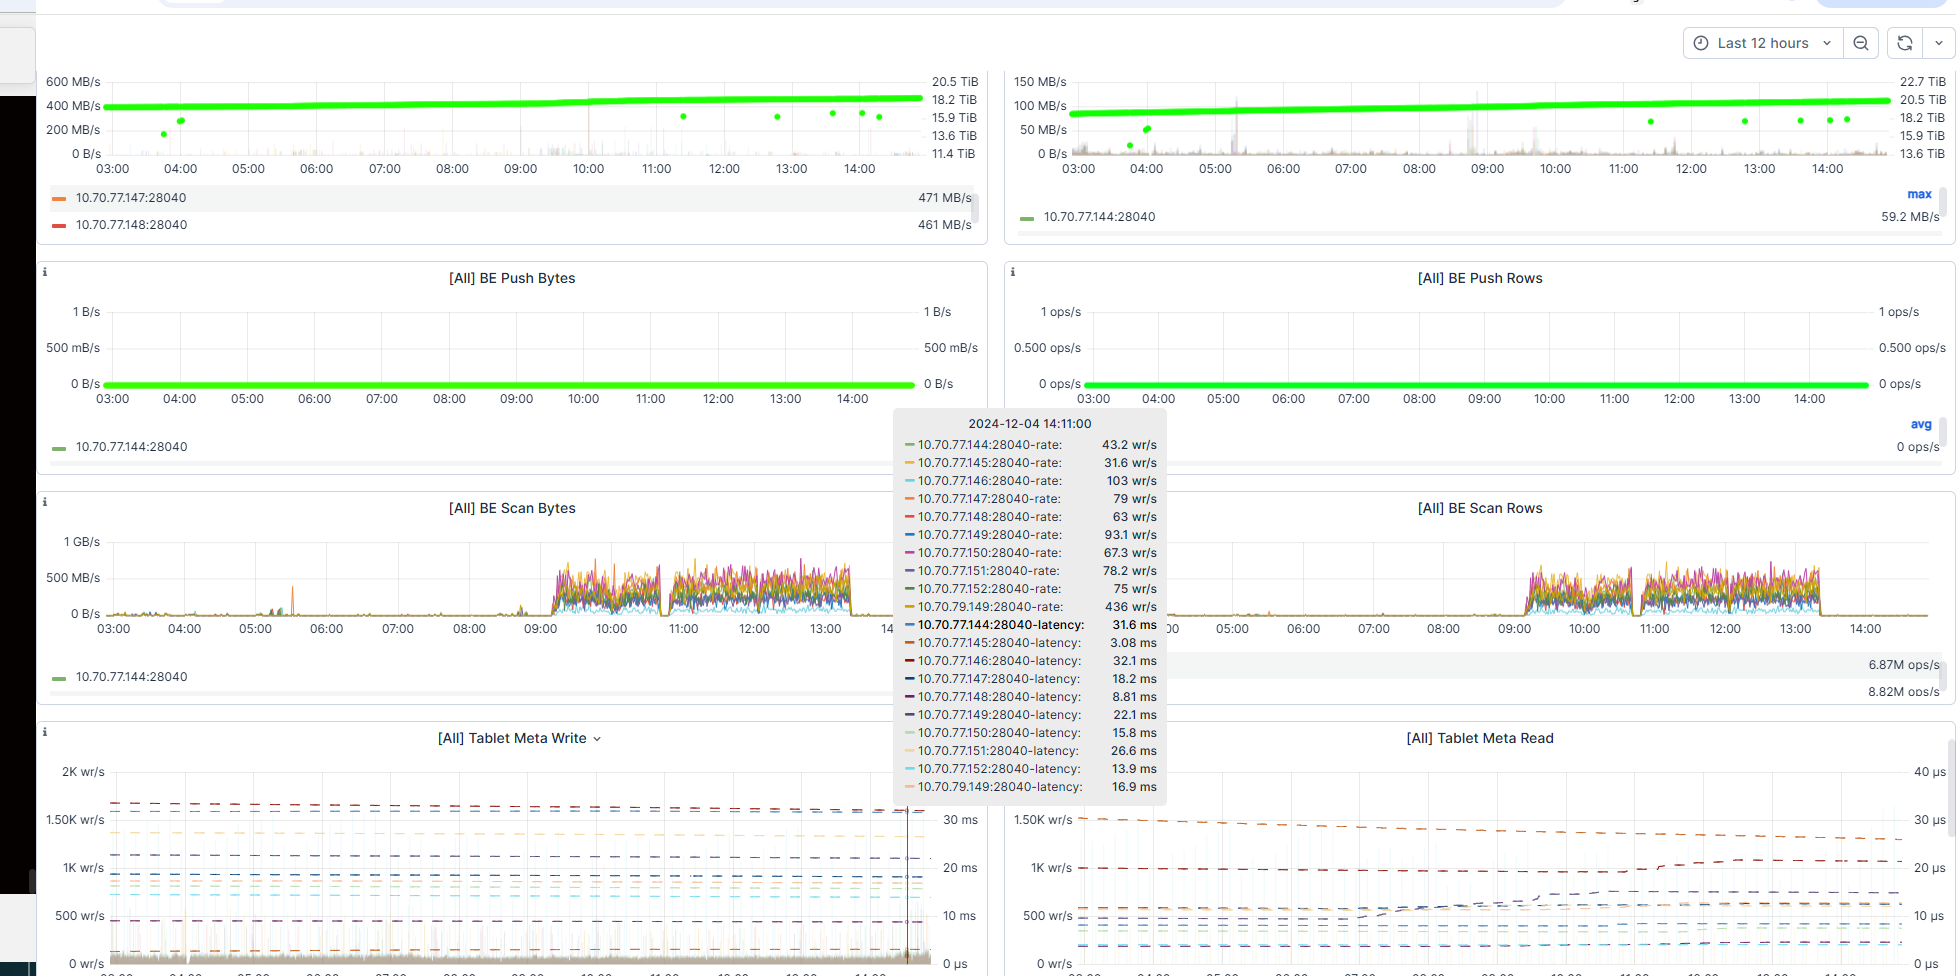Toggle 10.70.77.144:28040 legend in top-right panel
This screenshot has width=1956, height=976.
point(1099,217)
